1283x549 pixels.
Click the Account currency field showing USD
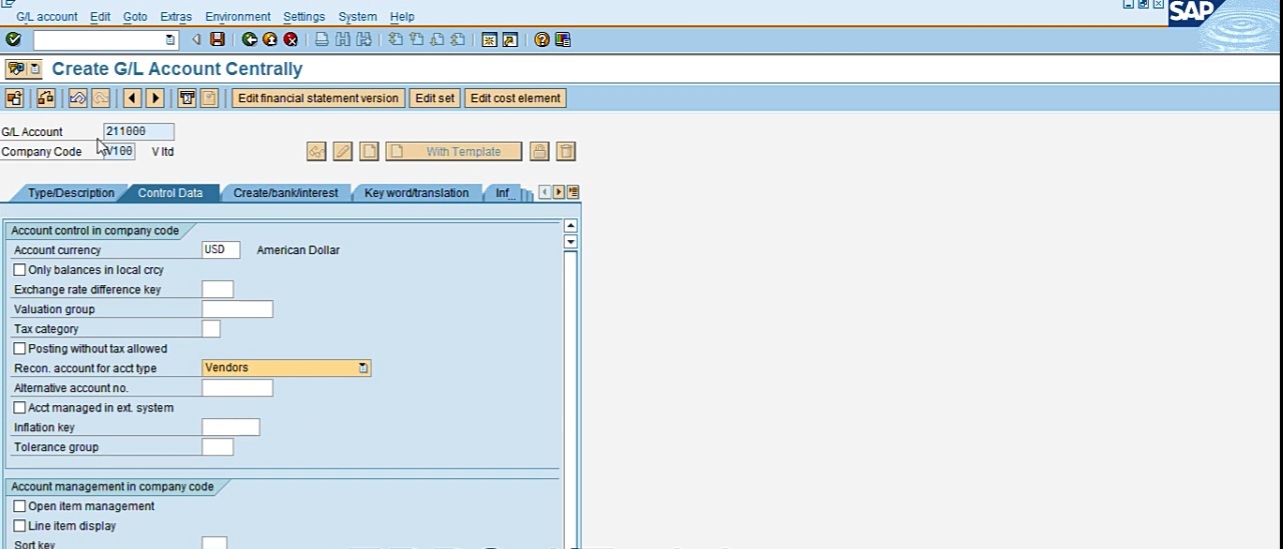tap(221, 250)
